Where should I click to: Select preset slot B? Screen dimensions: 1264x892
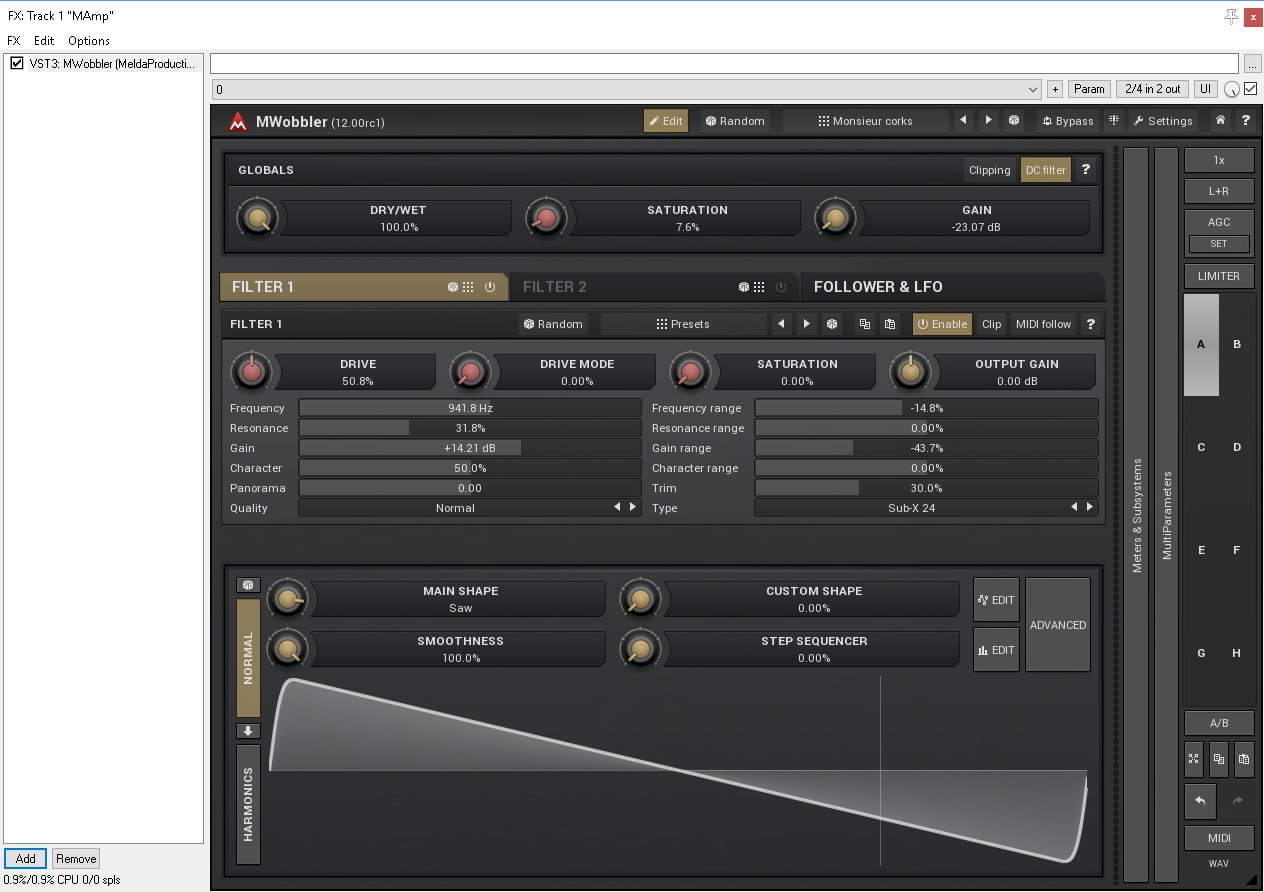coord(1237,344)
